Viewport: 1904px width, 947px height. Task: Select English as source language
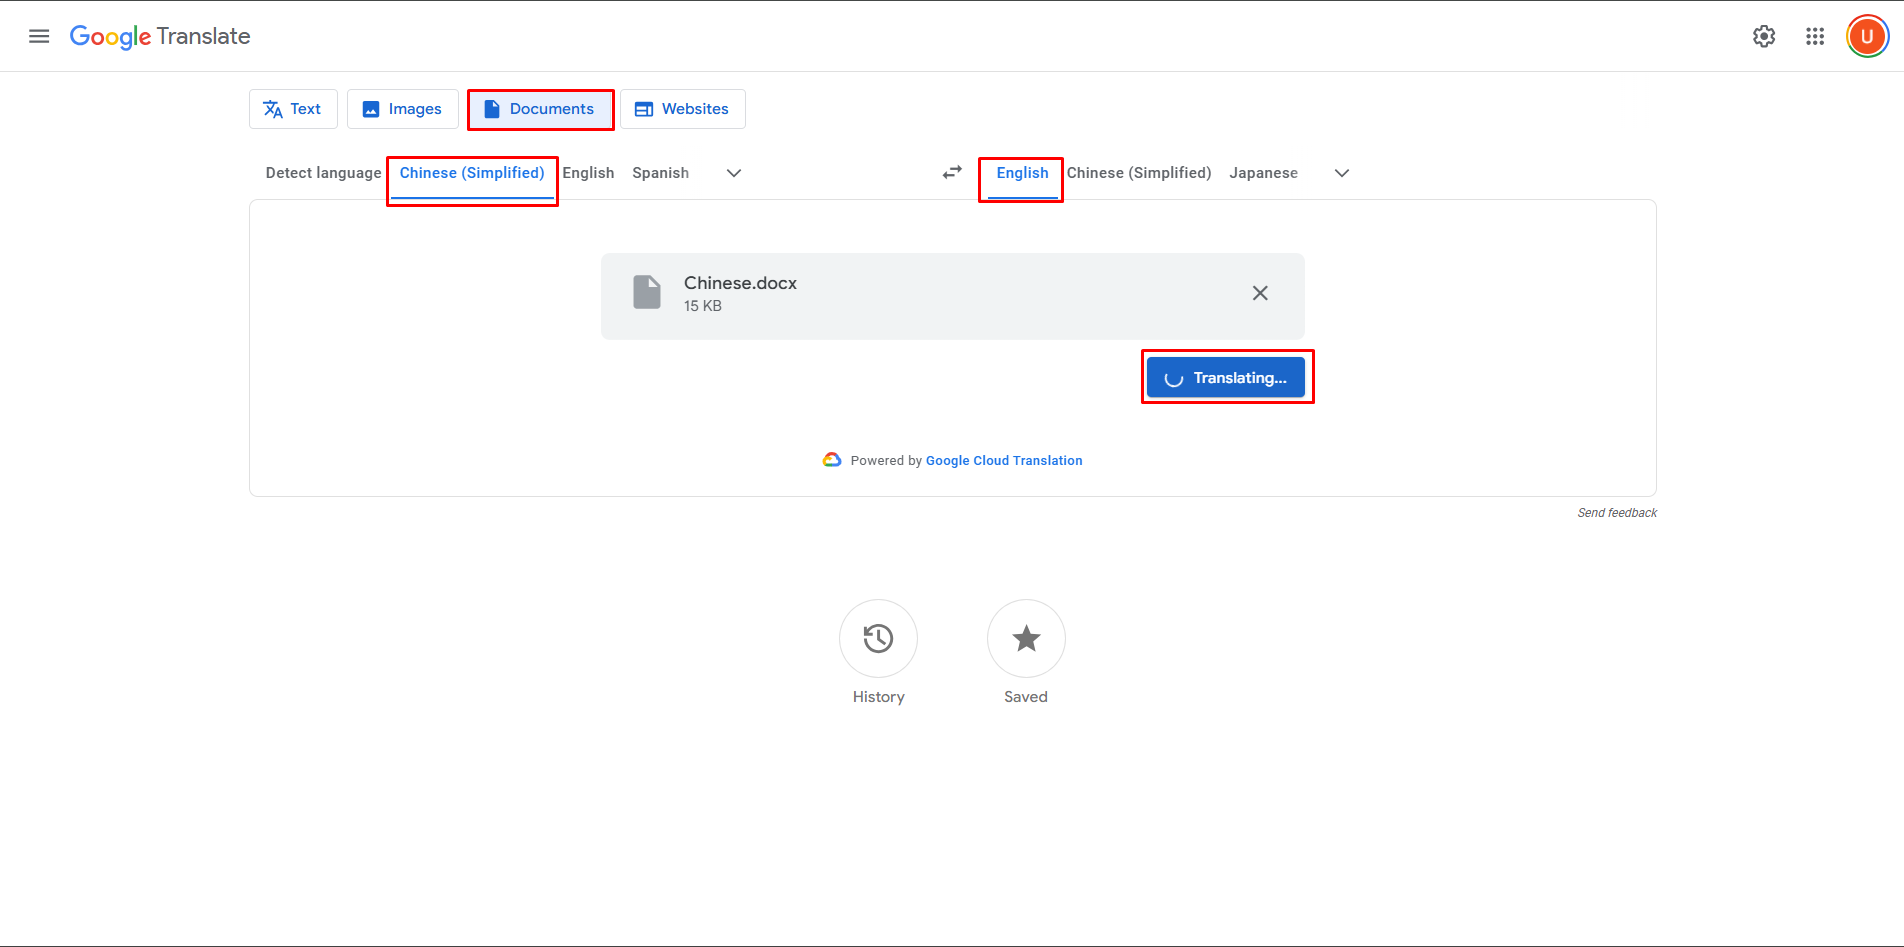(x=589, y=172)
